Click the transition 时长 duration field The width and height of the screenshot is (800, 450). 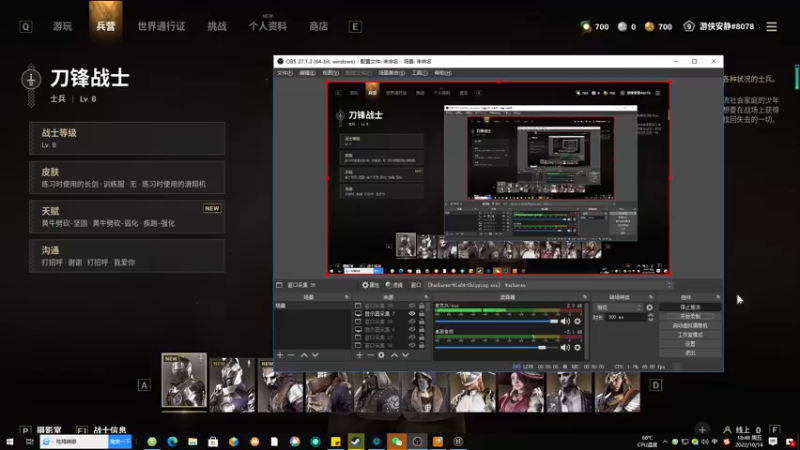coord(626,317)
